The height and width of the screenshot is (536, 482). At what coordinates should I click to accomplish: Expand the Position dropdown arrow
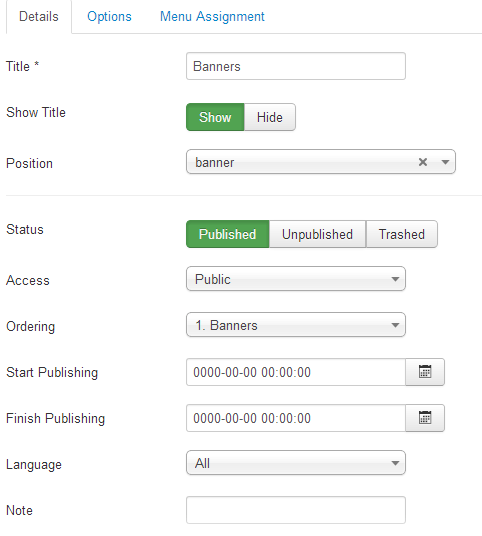[x=445, y=162]
